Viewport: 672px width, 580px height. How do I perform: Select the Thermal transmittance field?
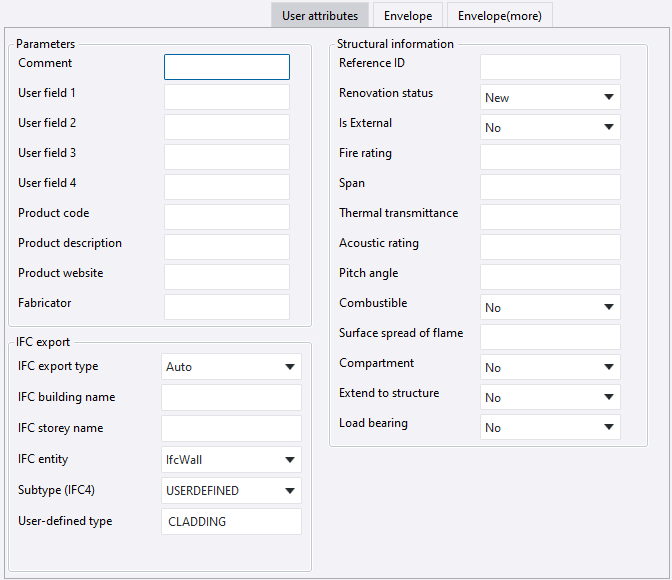[x=550, y=217]
